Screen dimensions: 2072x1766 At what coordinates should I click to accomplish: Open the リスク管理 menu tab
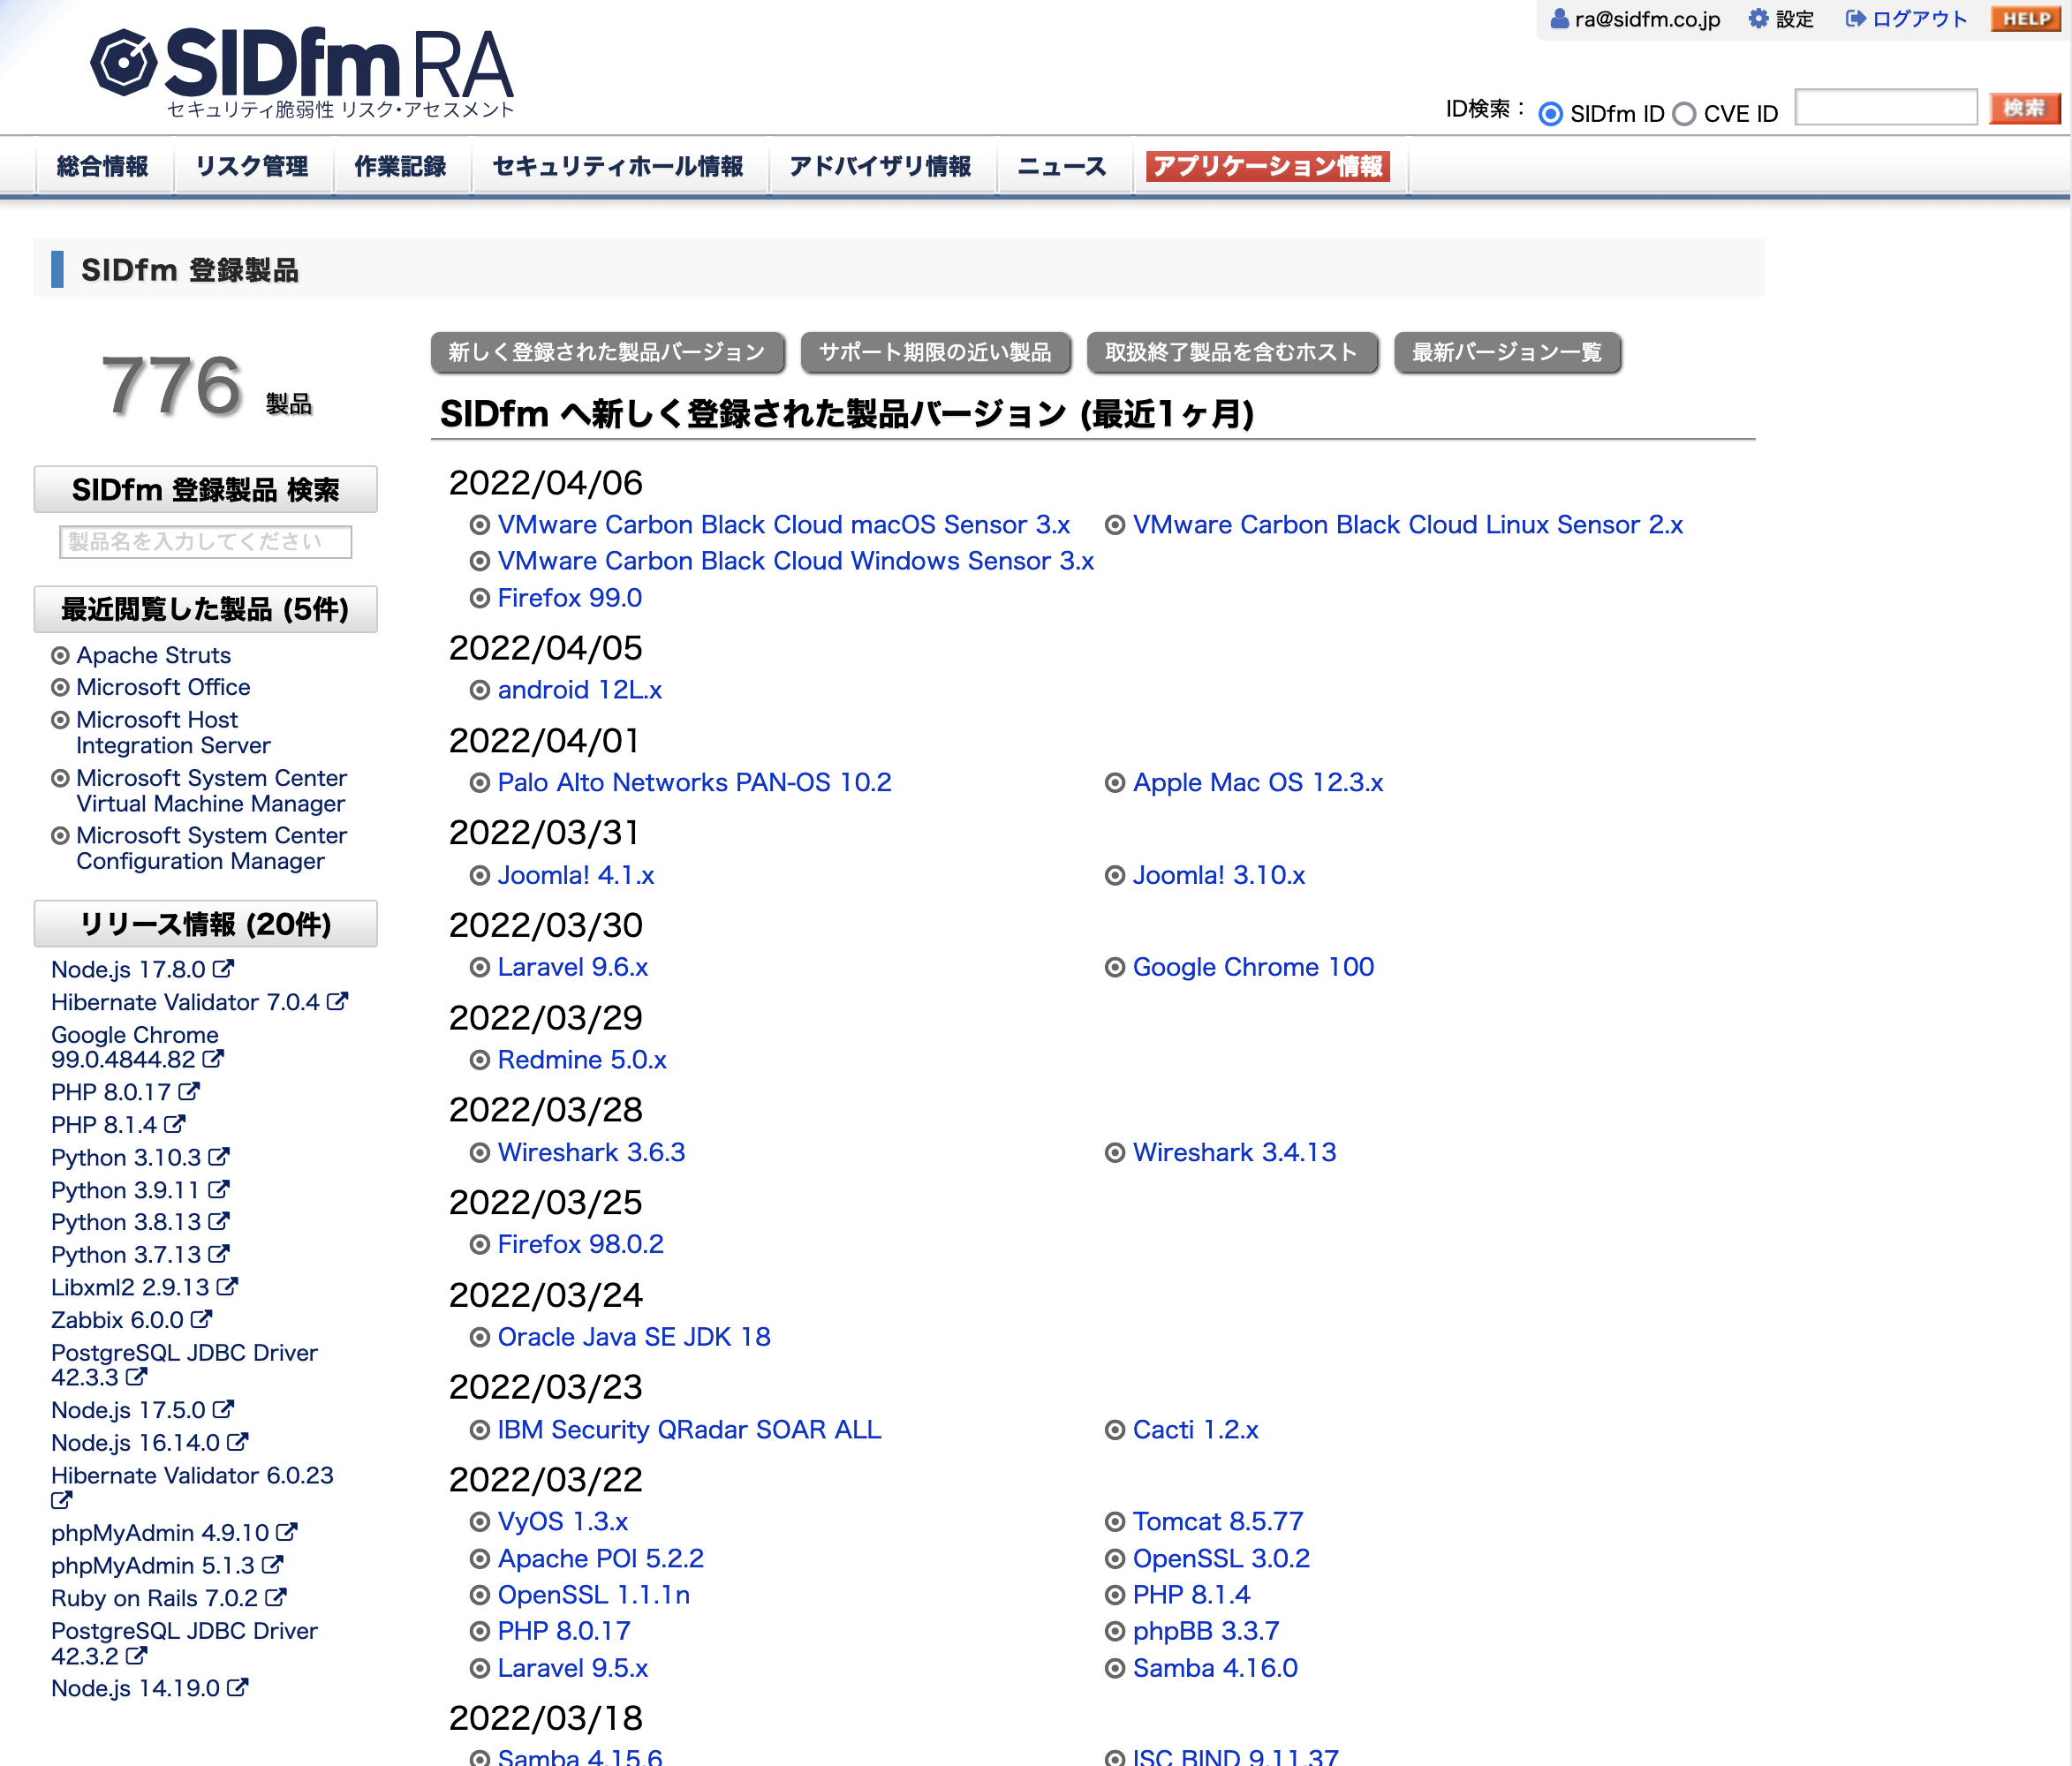click(x=252, y=166)
